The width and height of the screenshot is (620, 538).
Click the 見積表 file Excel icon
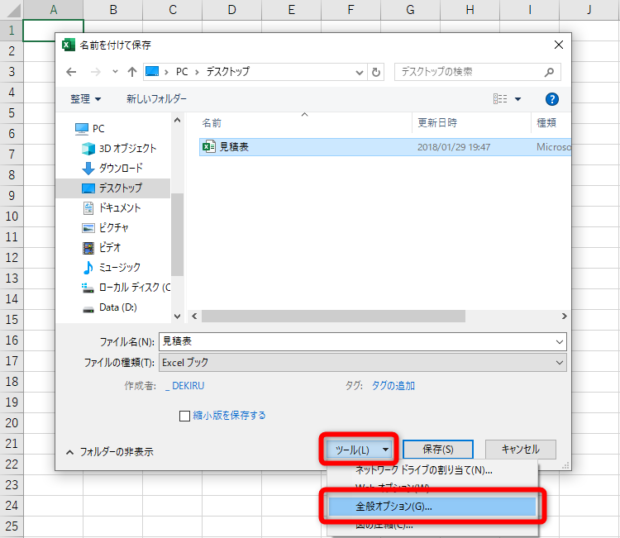pos(209,147)
